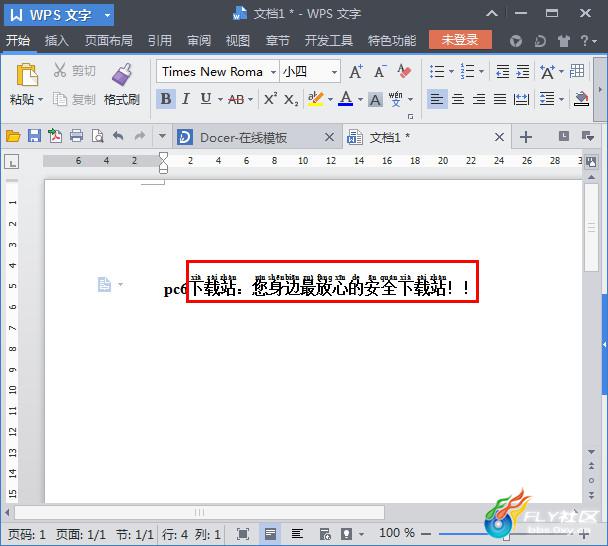Open the pinyin guide wén icon
608x546 pixels.
(x=396, y=99)
